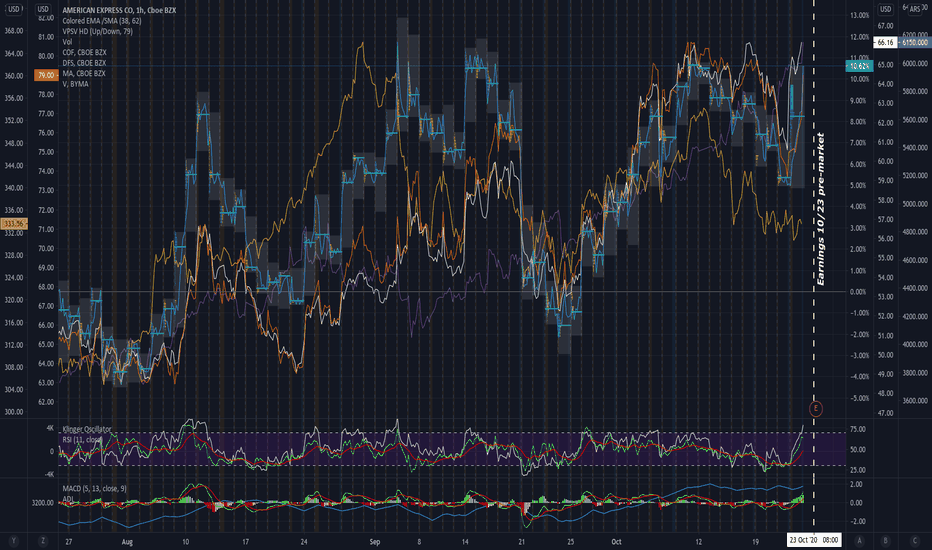Click the Earnings 10/23 pre-market annotation
The height and width of the screenshot is (550, 932).
tap(821, 209)
